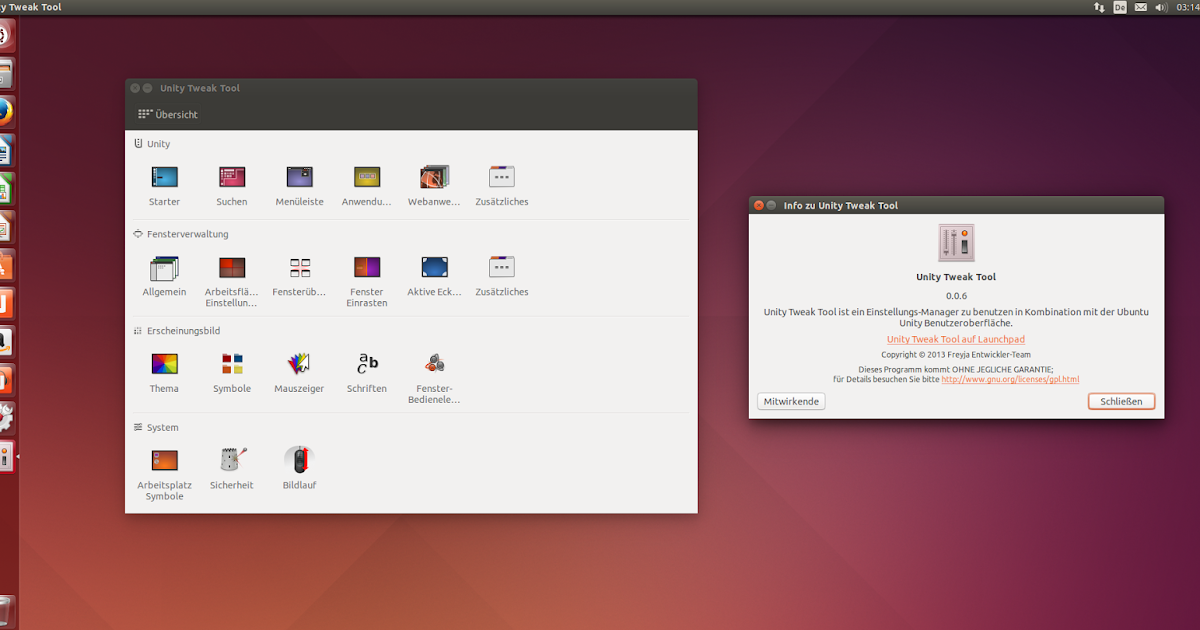Open the Allgemein window manager icon
Screen dimensions: 1200x630
[x=164, y=268]
